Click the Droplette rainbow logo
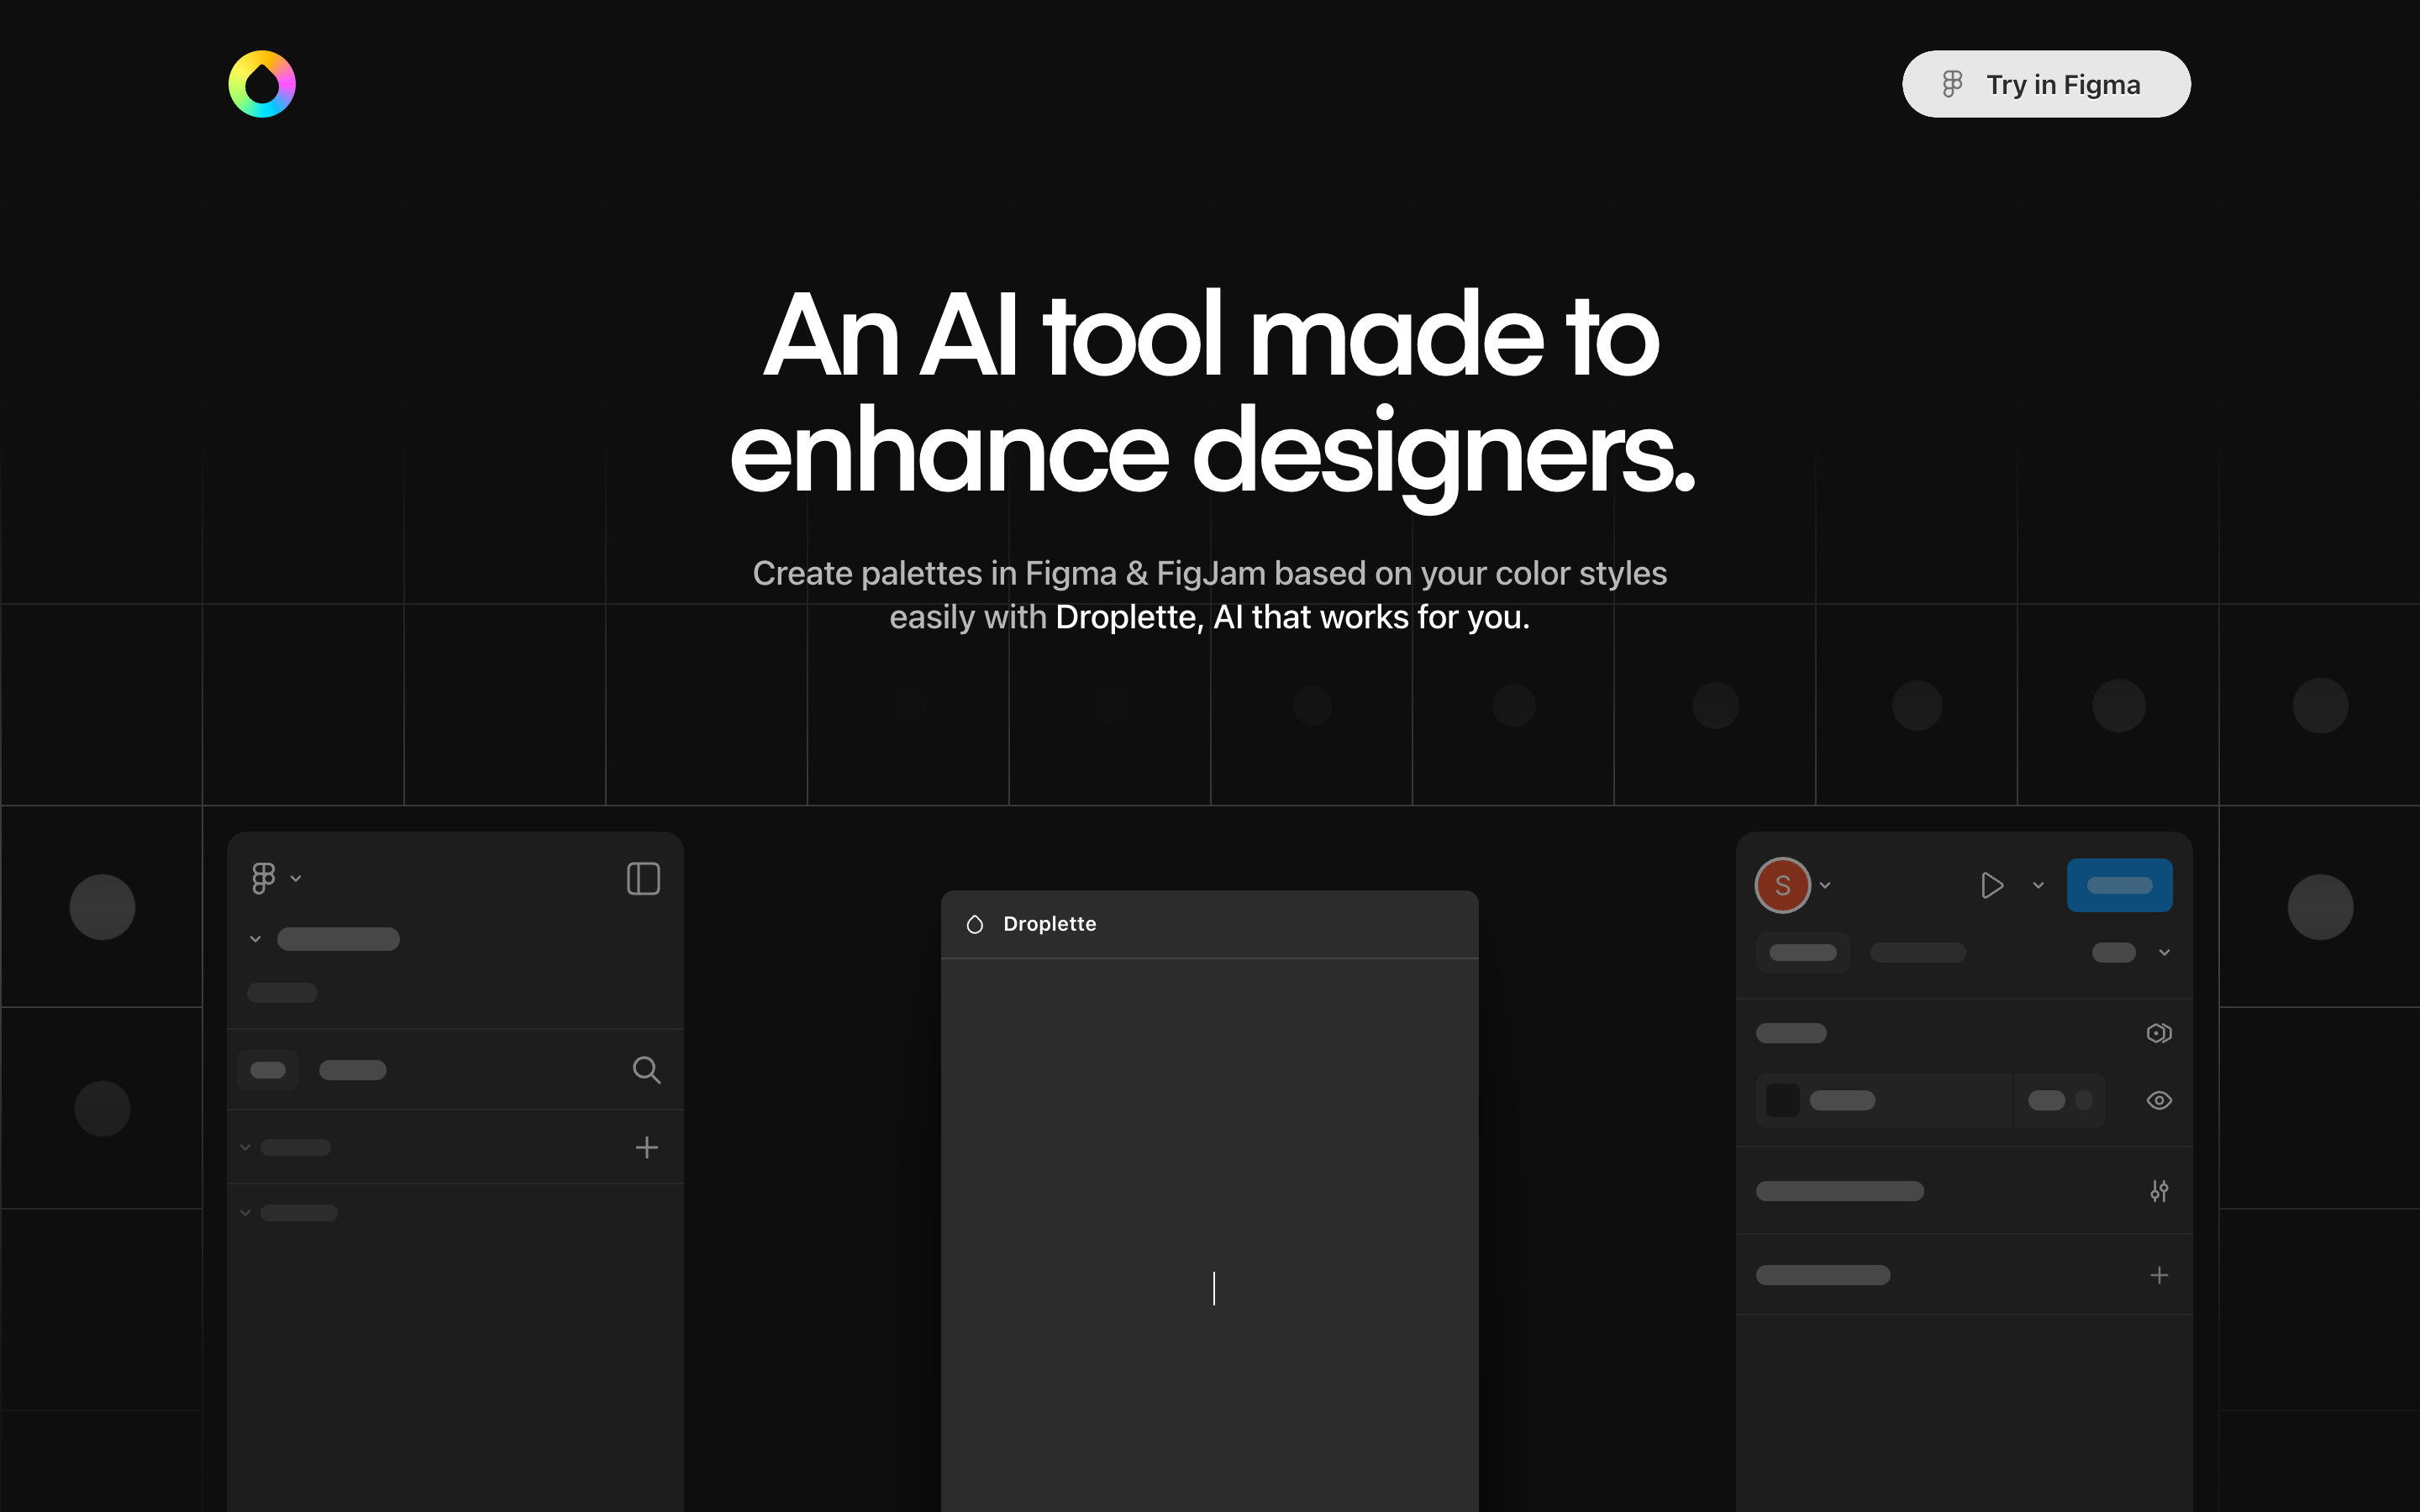Viewport: 2420px width, 1512px height. 262,84
